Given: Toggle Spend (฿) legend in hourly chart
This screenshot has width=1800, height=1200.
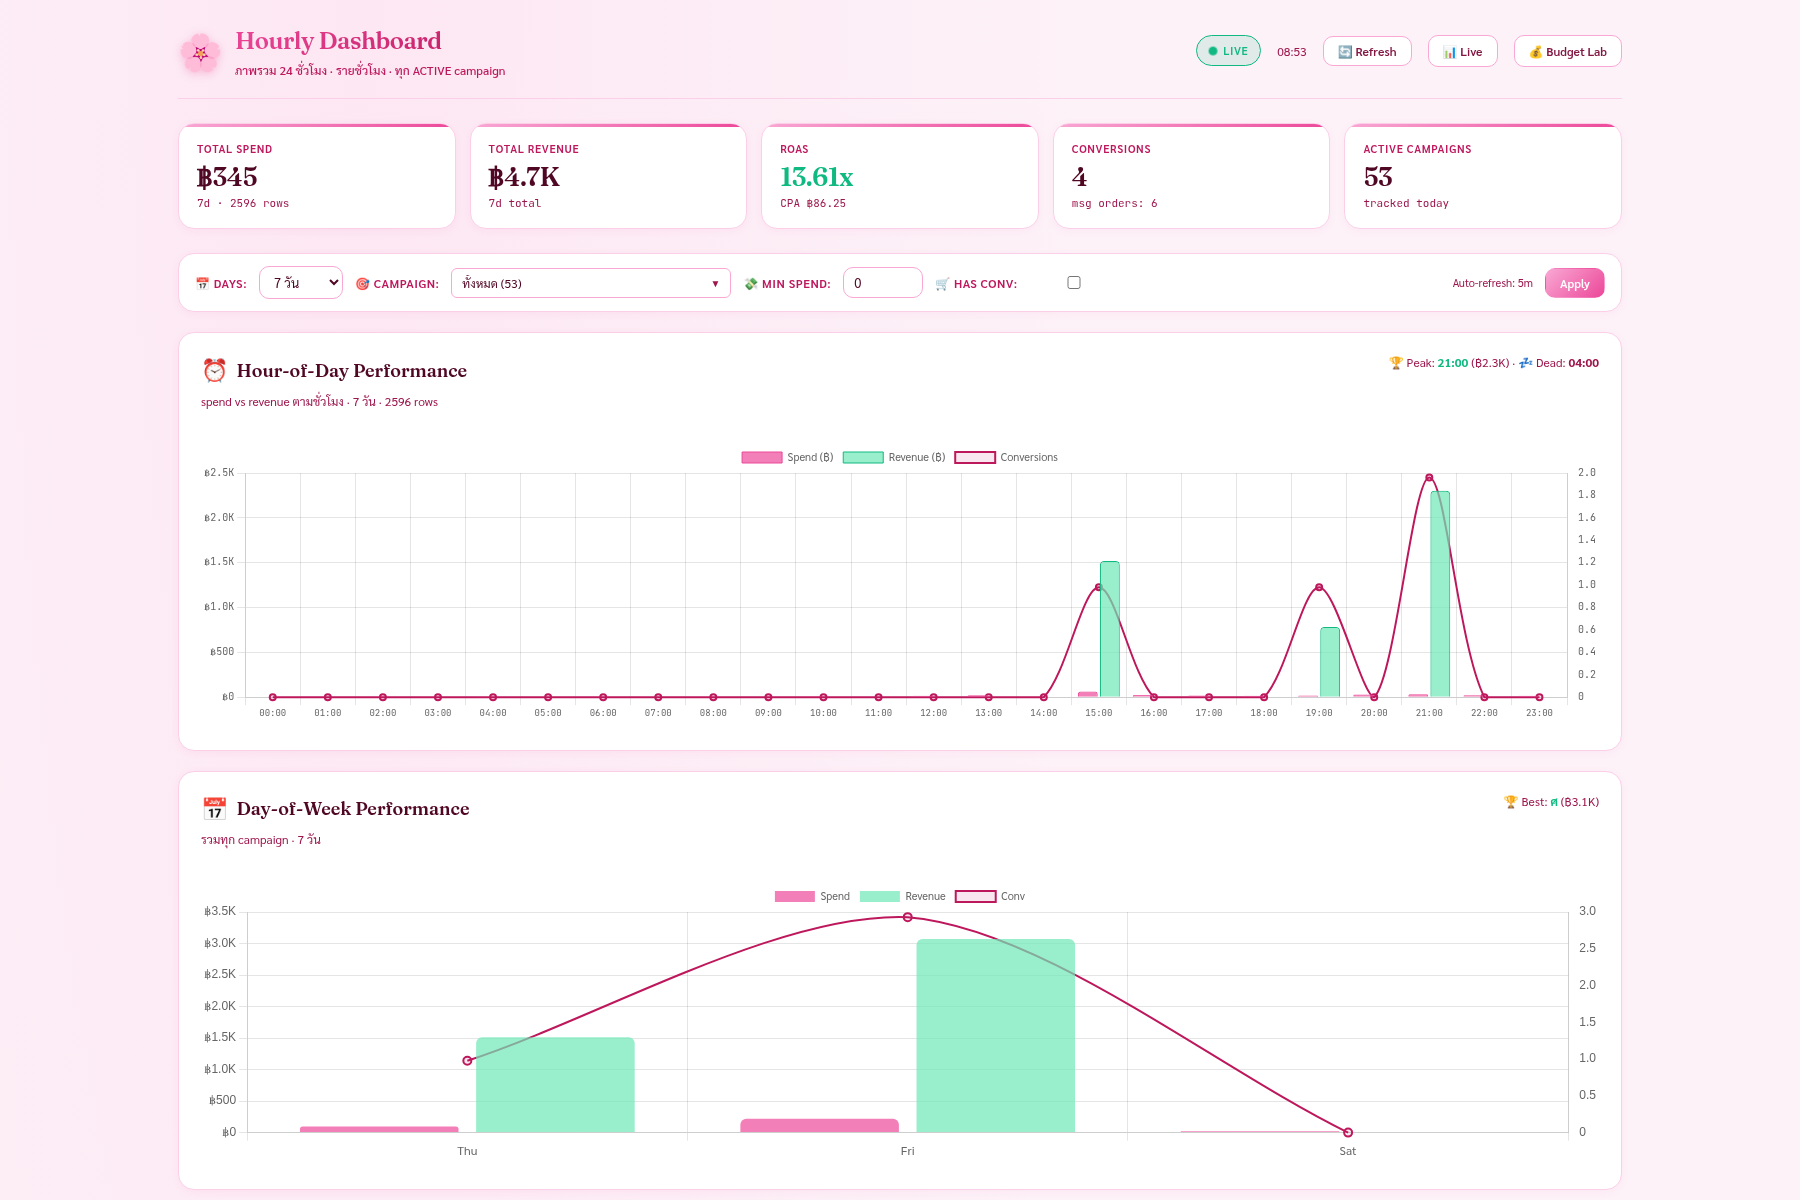Looking at the screenshot, I should [787, 457].
